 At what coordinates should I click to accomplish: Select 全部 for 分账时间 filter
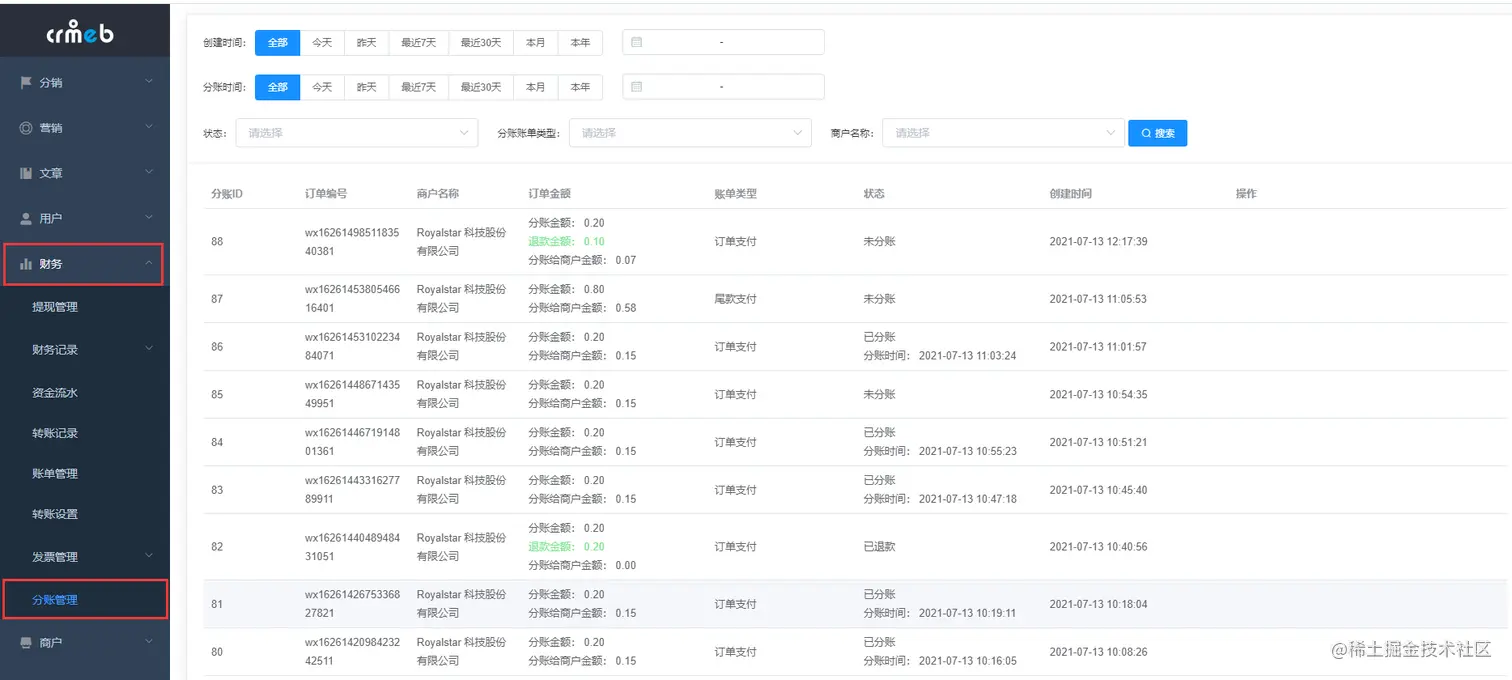pos(277,87)
